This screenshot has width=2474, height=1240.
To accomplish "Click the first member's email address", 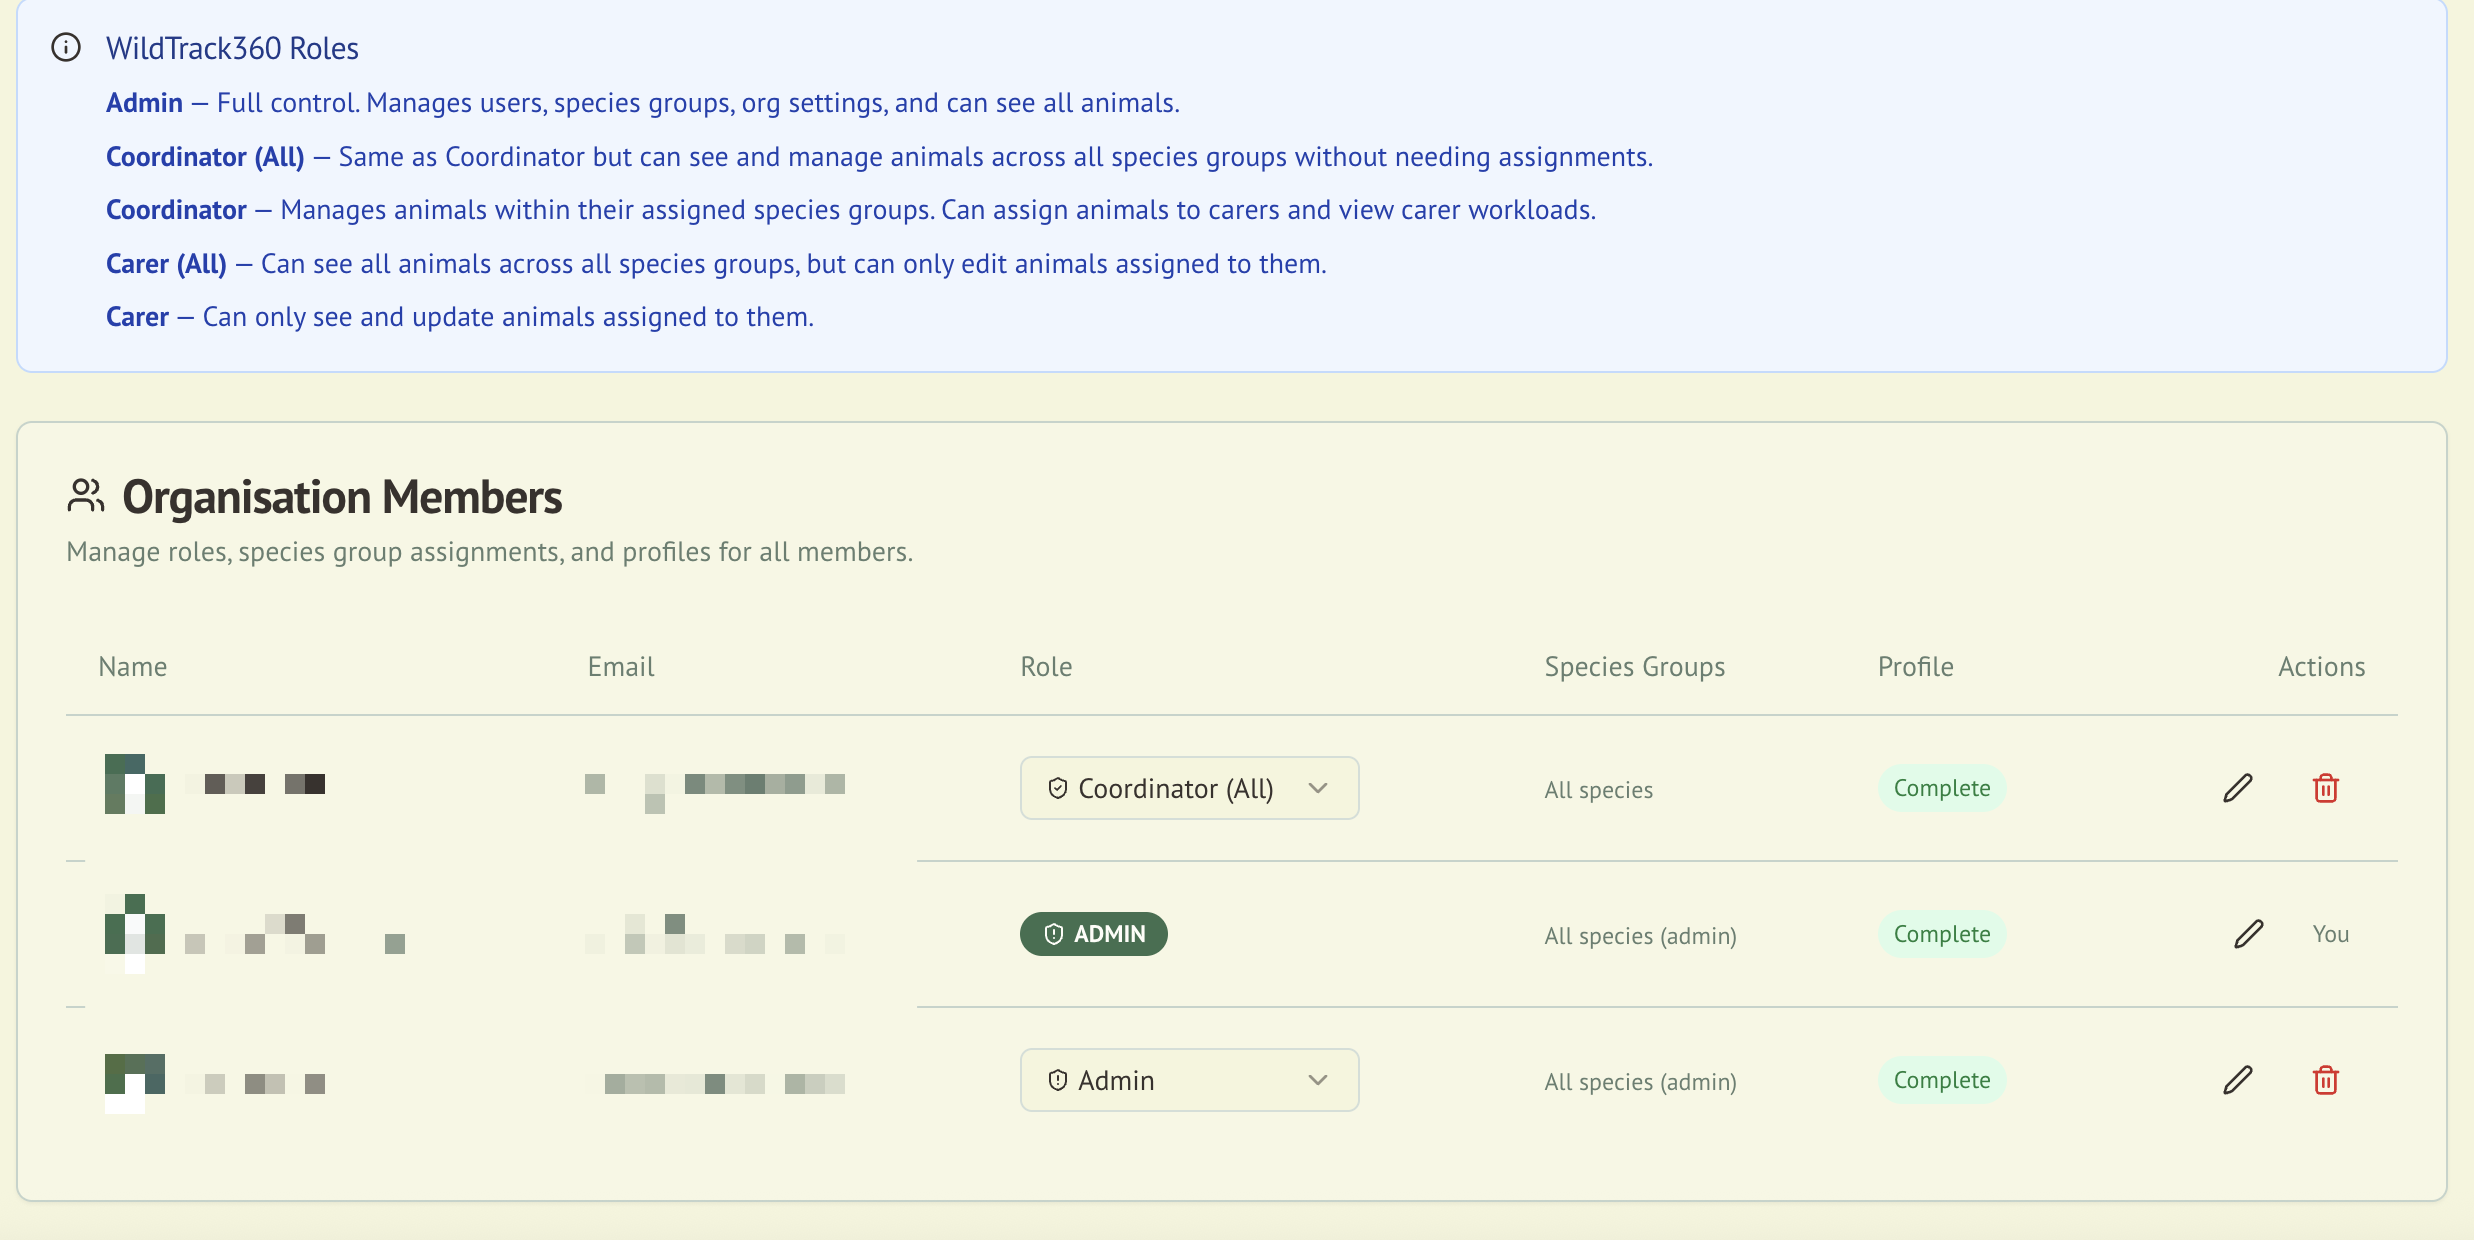I will [715, 785].
